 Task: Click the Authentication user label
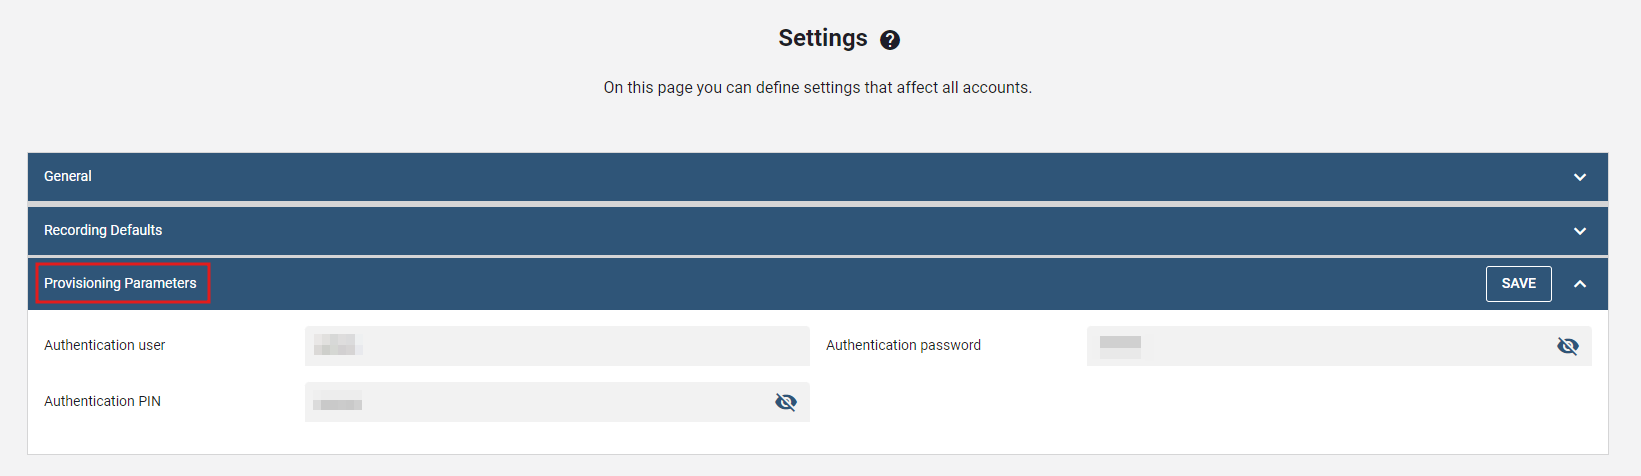click(105, 345)
